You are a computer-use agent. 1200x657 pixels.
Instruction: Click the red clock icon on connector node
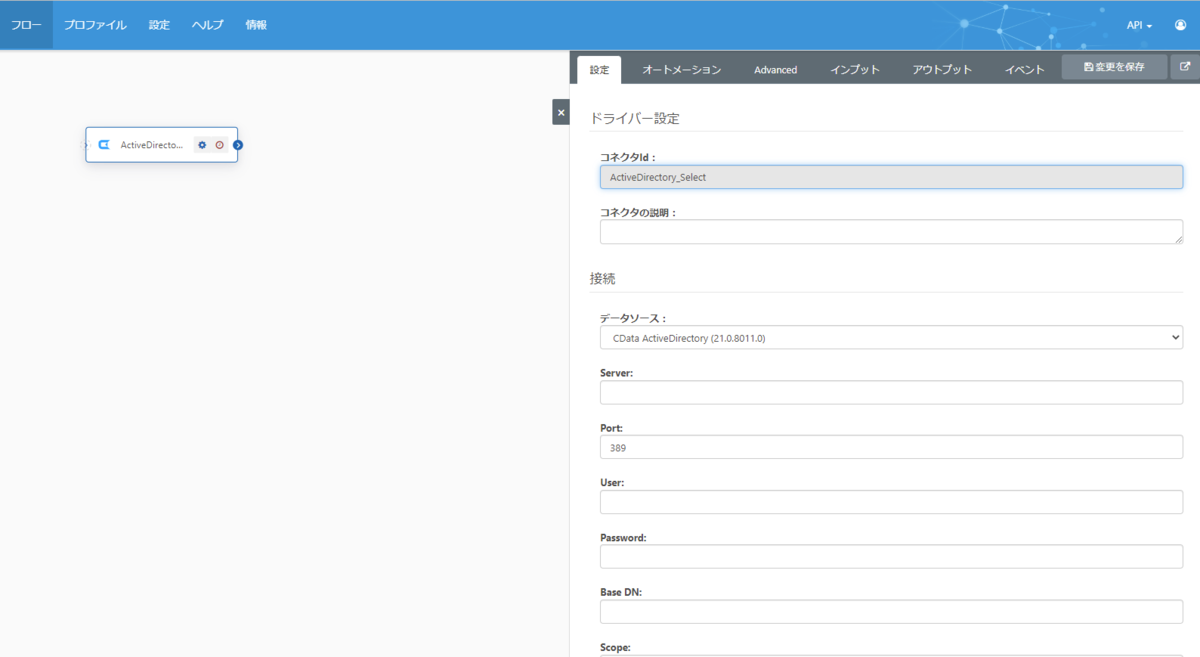(219, 145)
